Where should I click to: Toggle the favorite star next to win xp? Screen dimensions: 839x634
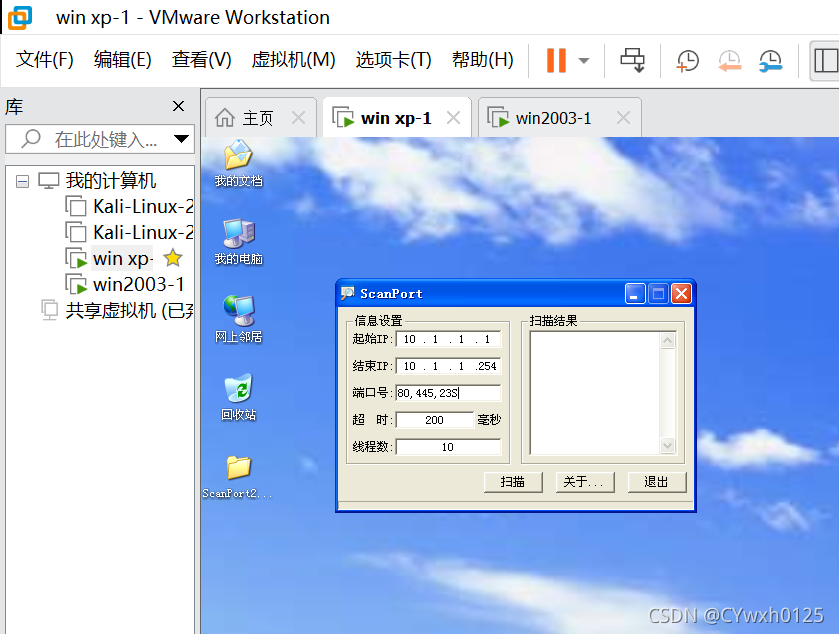[x=173, y=258]
